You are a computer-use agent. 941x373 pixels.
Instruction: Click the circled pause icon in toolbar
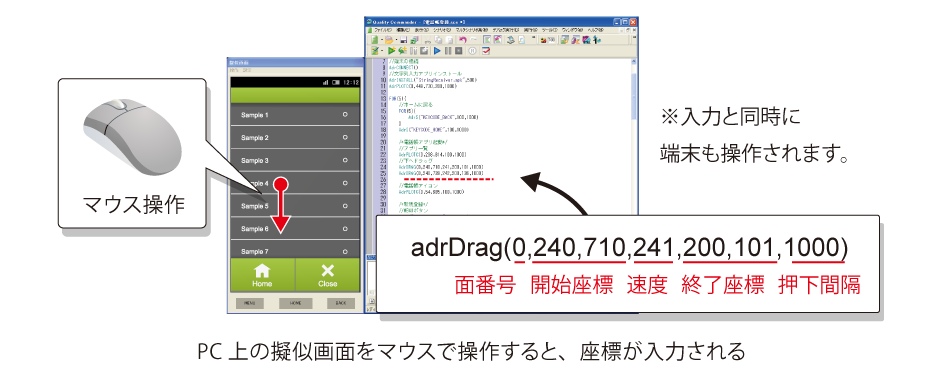pyautogui.click(x=472, y=51)
